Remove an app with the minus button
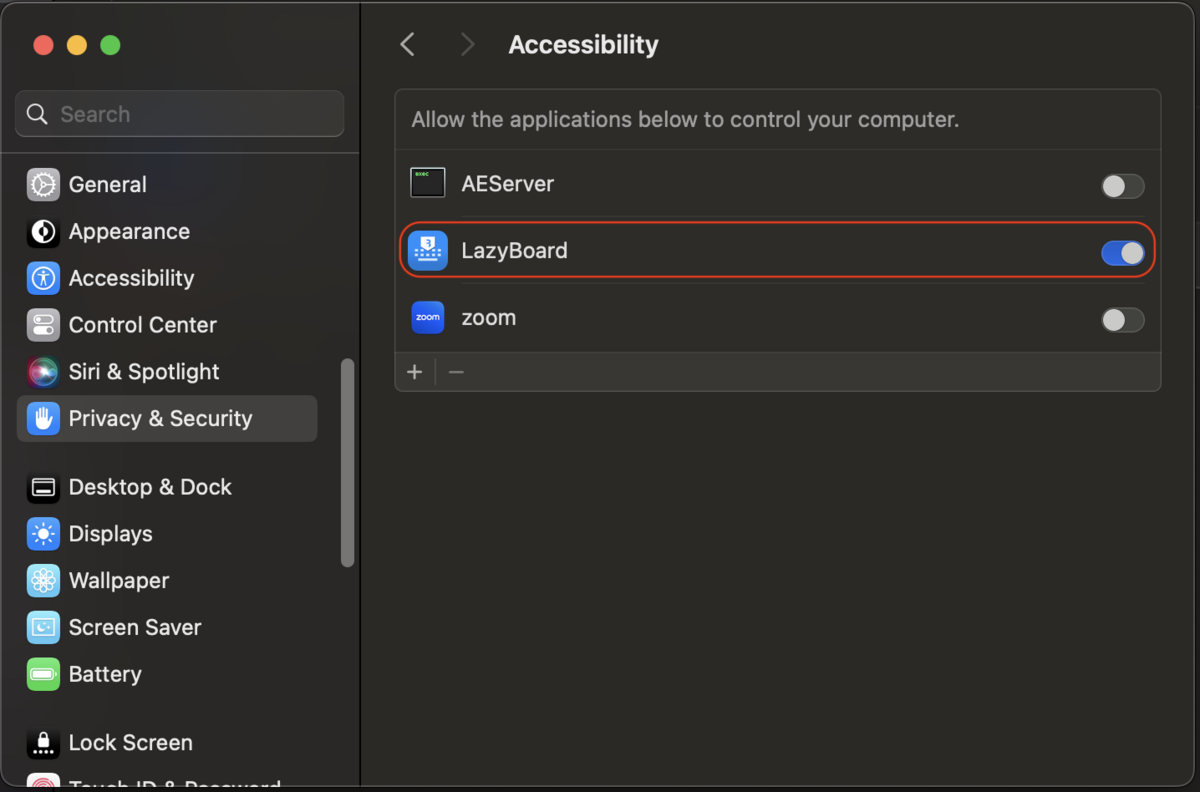This screenshot has height=792, width=1200. click(456, 372)
